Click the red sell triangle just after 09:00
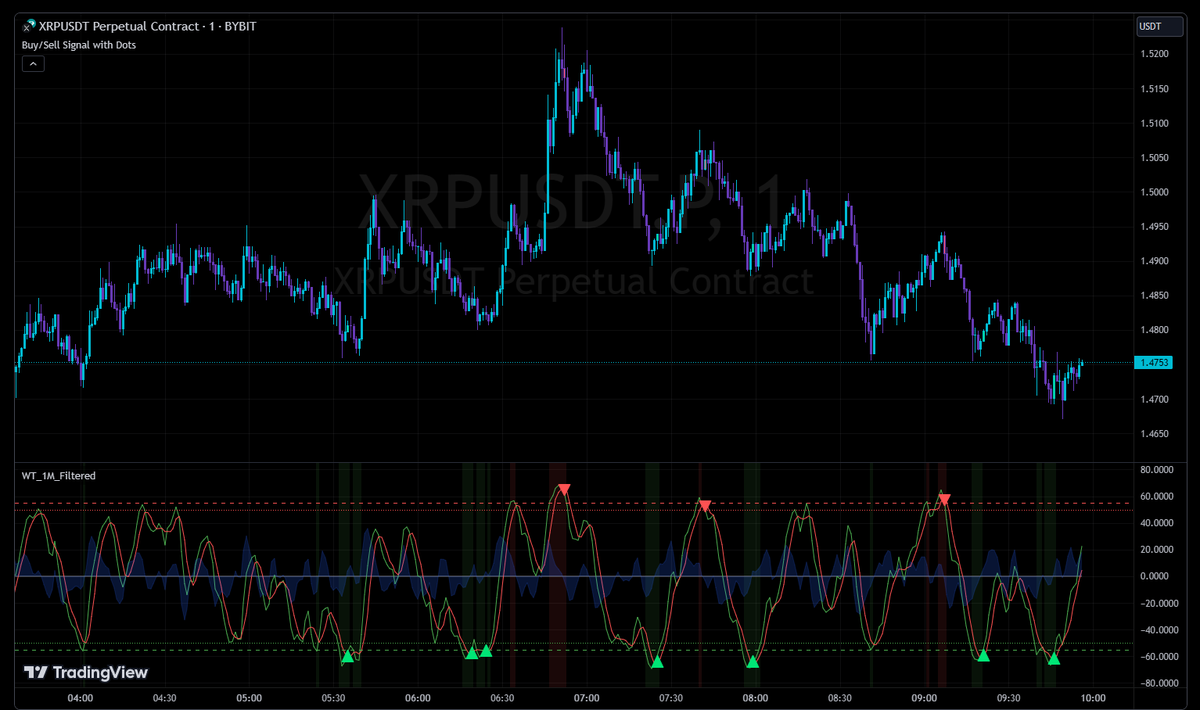This screenshot has height=710, width=1200. coord(944,498)
